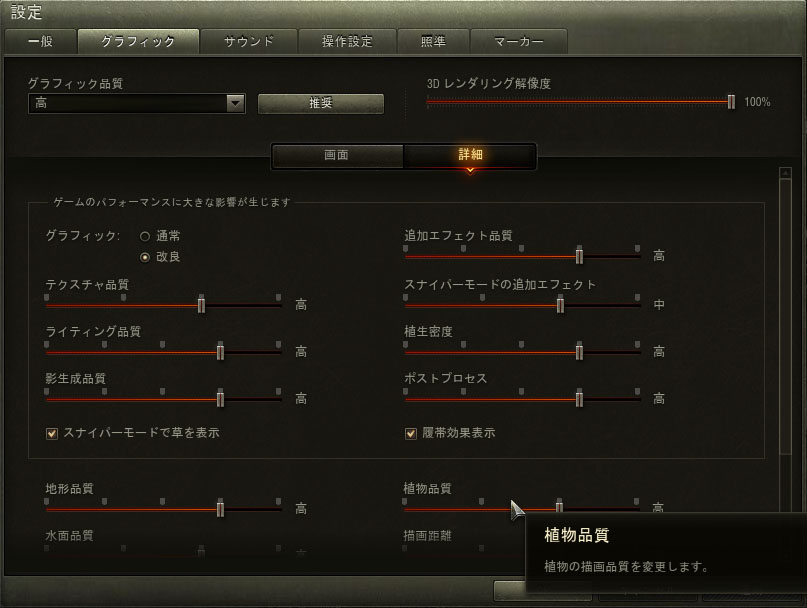
Task: Switch to the 一般 tab
Action: tap(41, 41)
